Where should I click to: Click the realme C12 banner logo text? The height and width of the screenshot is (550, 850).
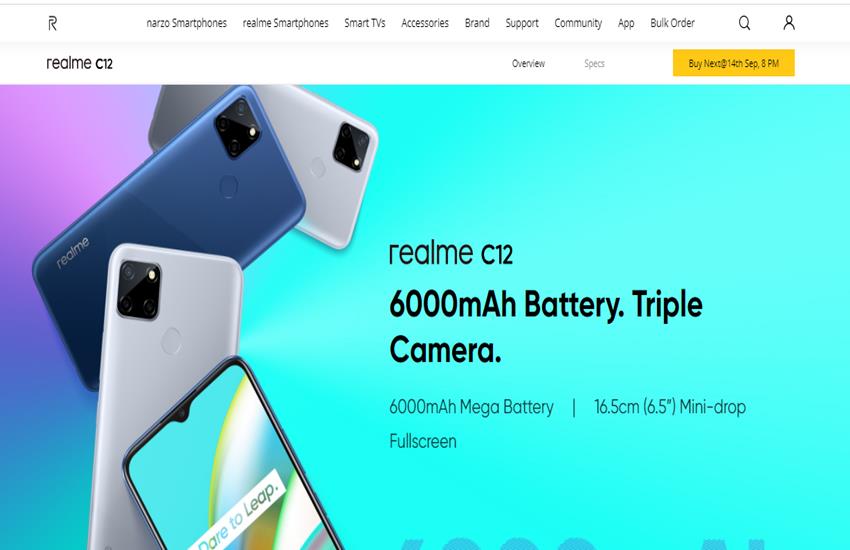point(450,254)
